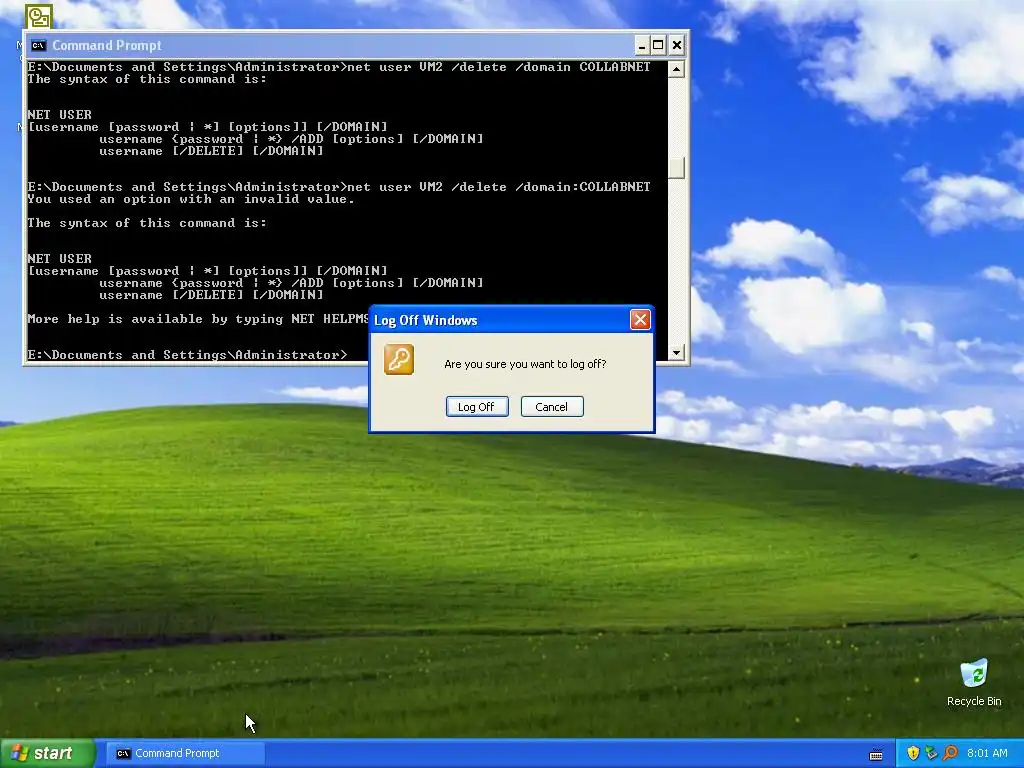Click the Command Prompt vertical scrollbar thumb

point(676,168)
